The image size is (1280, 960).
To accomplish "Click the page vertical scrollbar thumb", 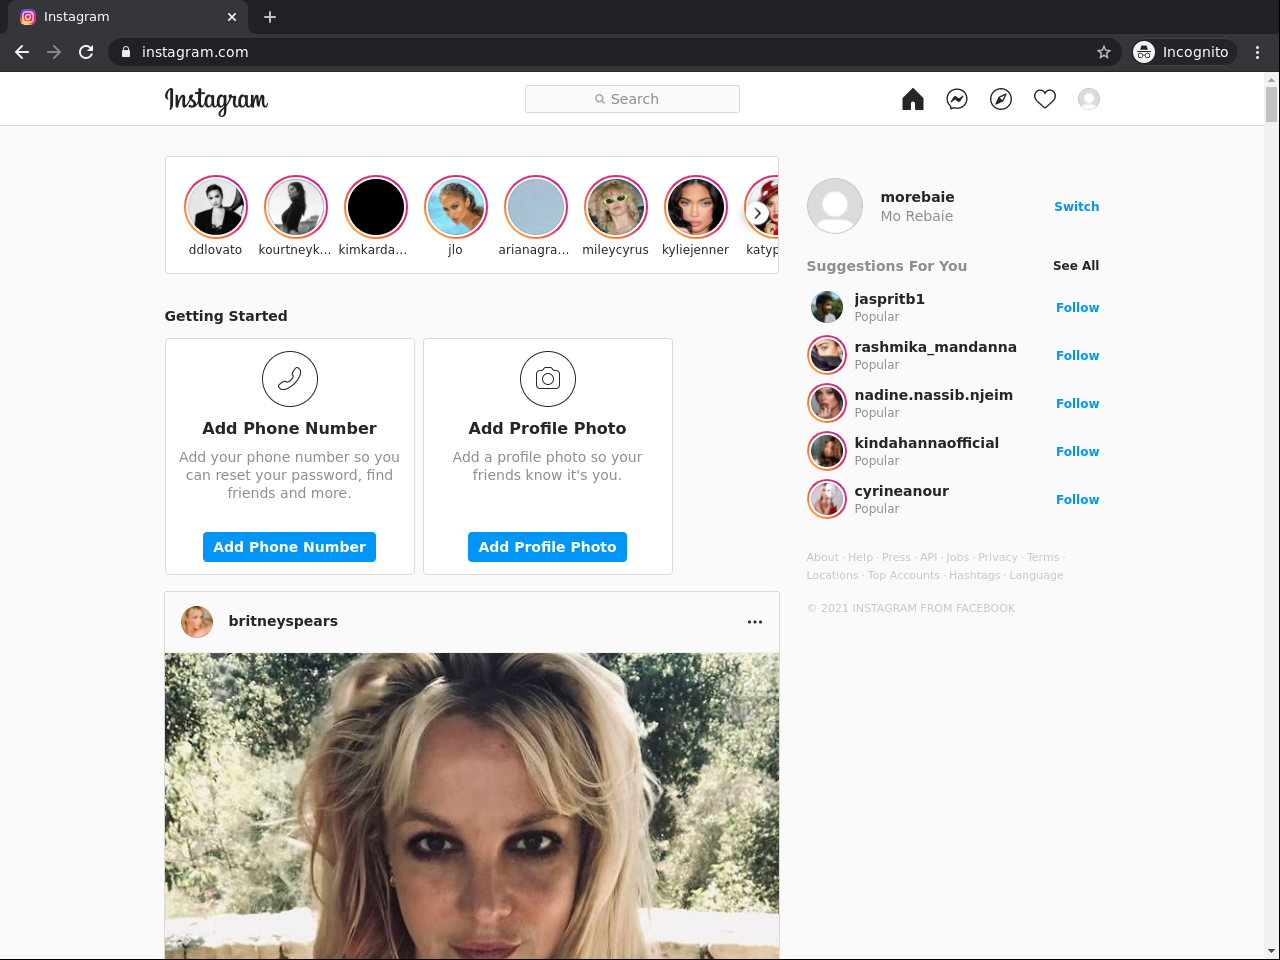I will pos(1272,104).
